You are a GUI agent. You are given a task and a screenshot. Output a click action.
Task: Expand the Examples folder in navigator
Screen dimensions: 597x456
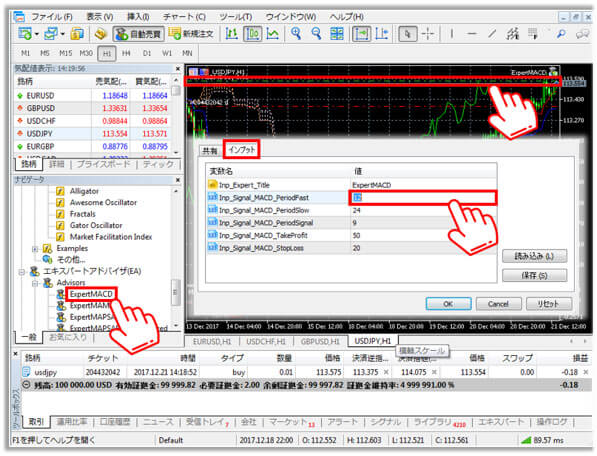(x=35, y=249)
